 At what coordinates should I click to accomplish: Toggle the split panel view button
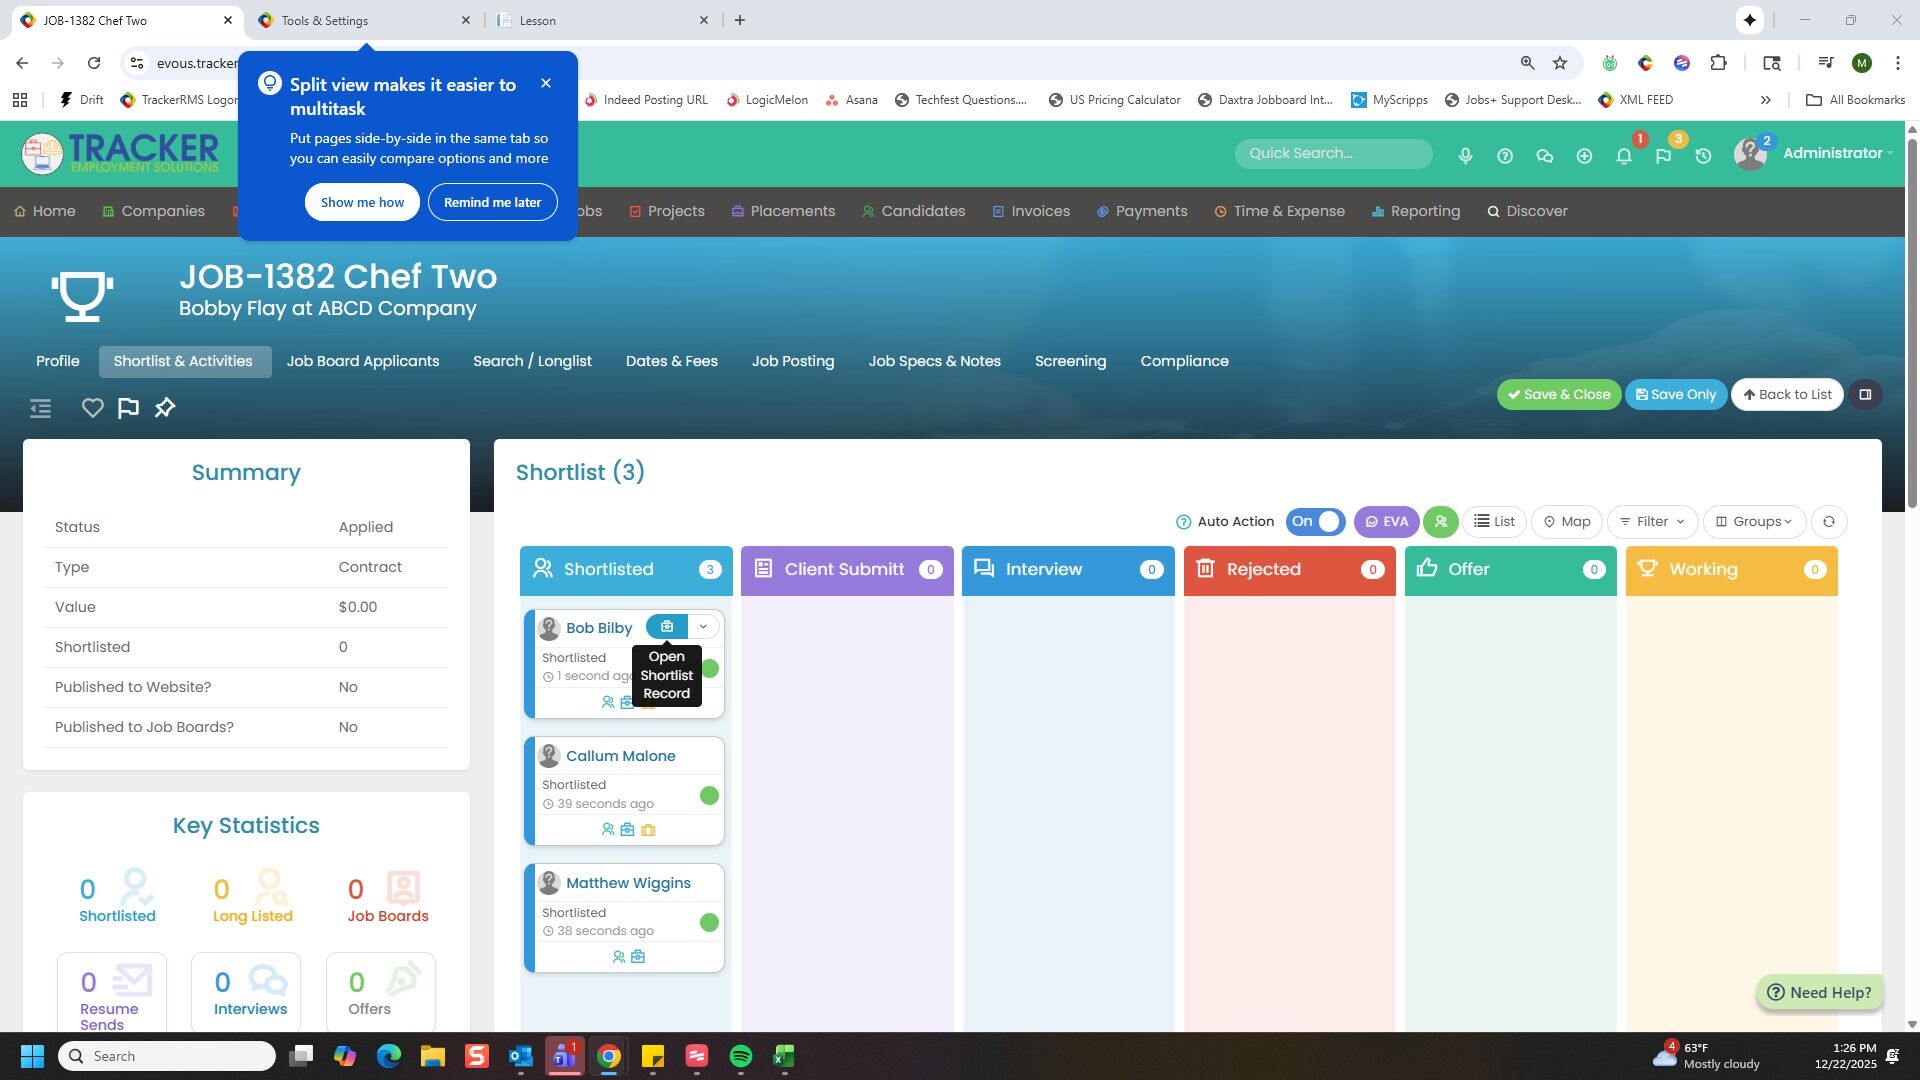click(x=1865, y=395)
